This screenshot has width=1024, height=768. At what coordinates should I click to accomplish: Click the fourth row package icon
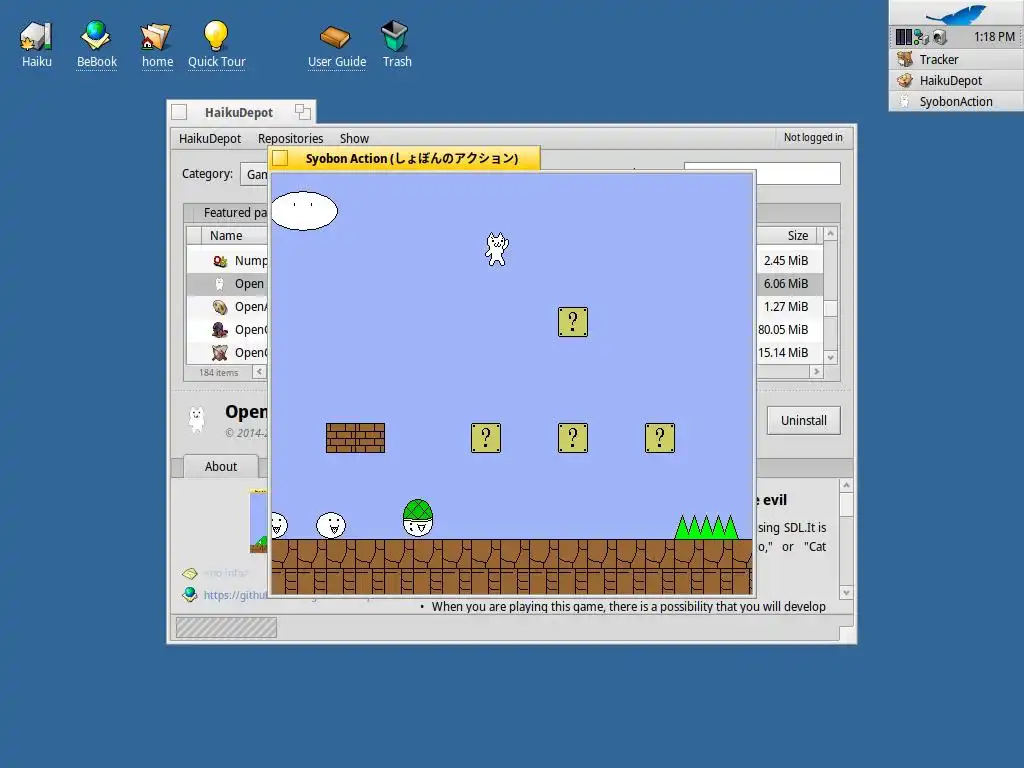point(220,330)
